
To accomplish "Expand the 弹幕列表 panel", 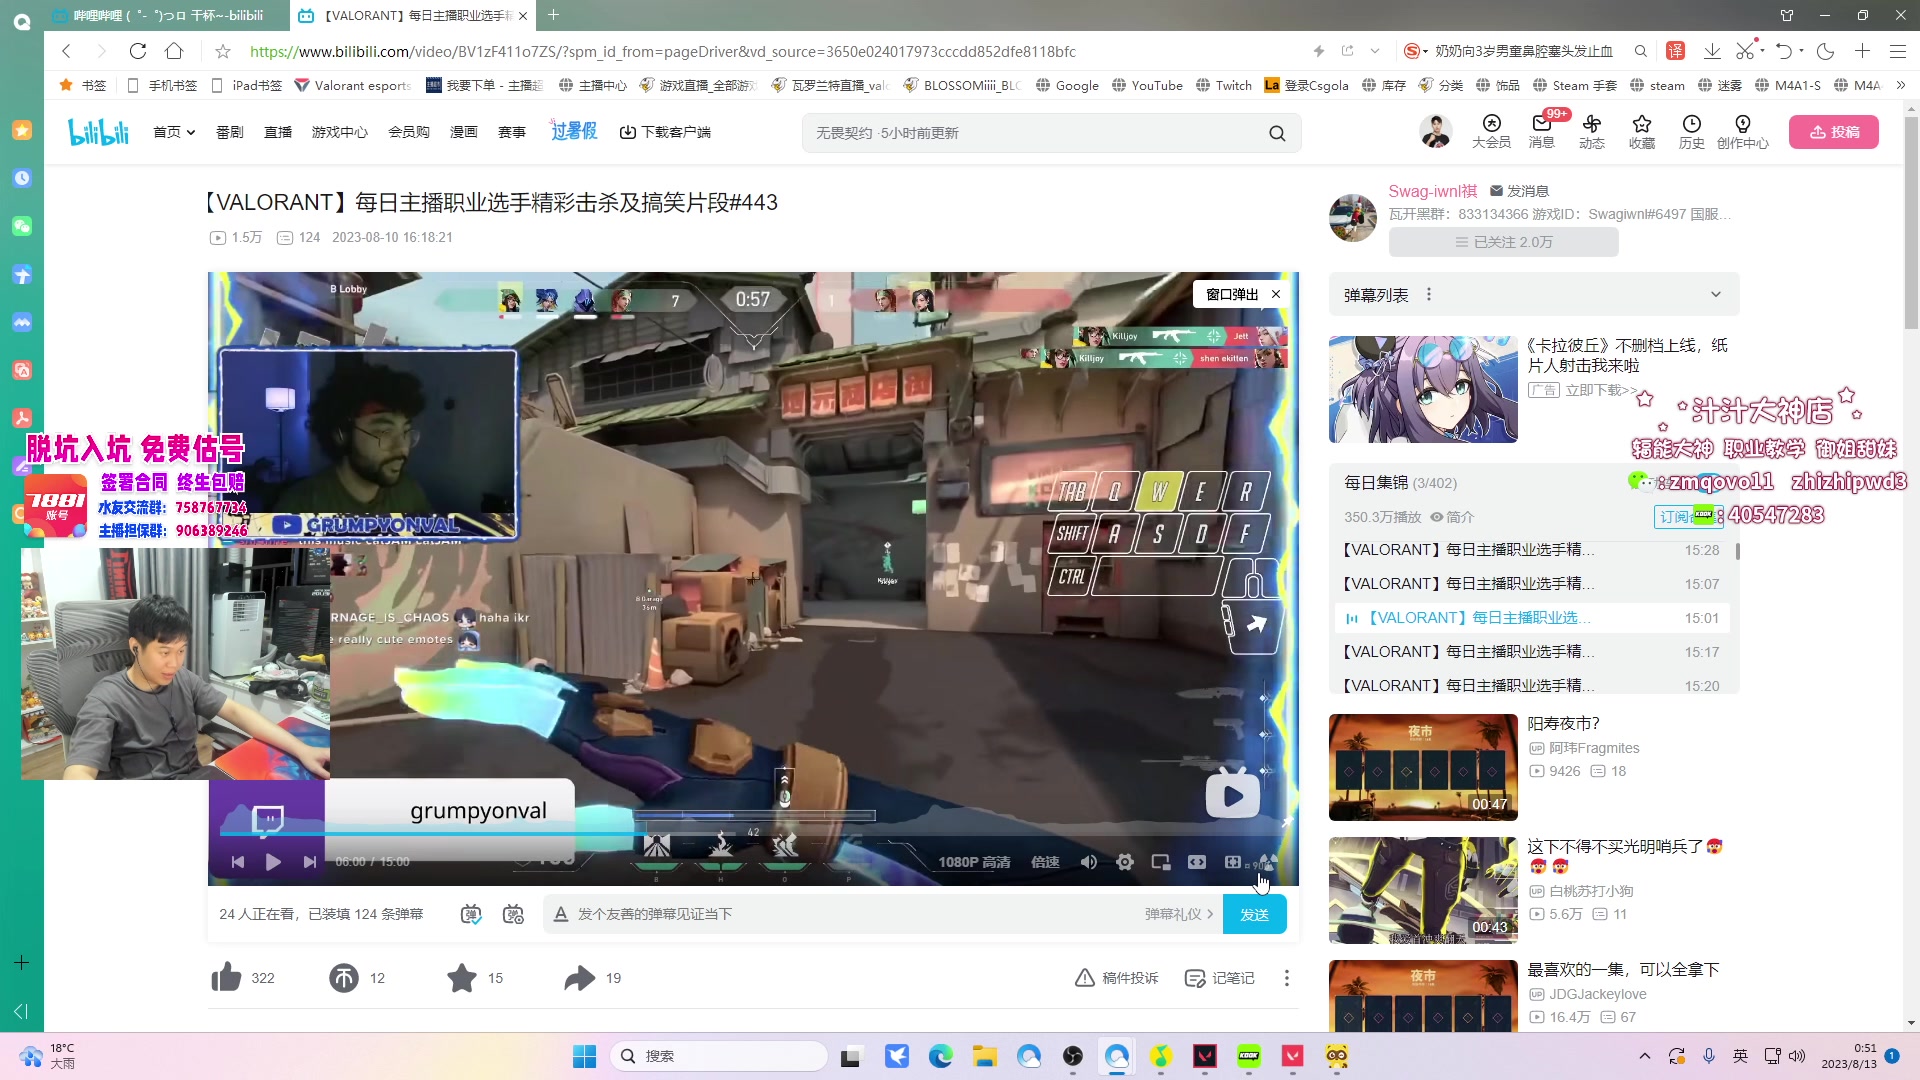I will point(1716,294).
